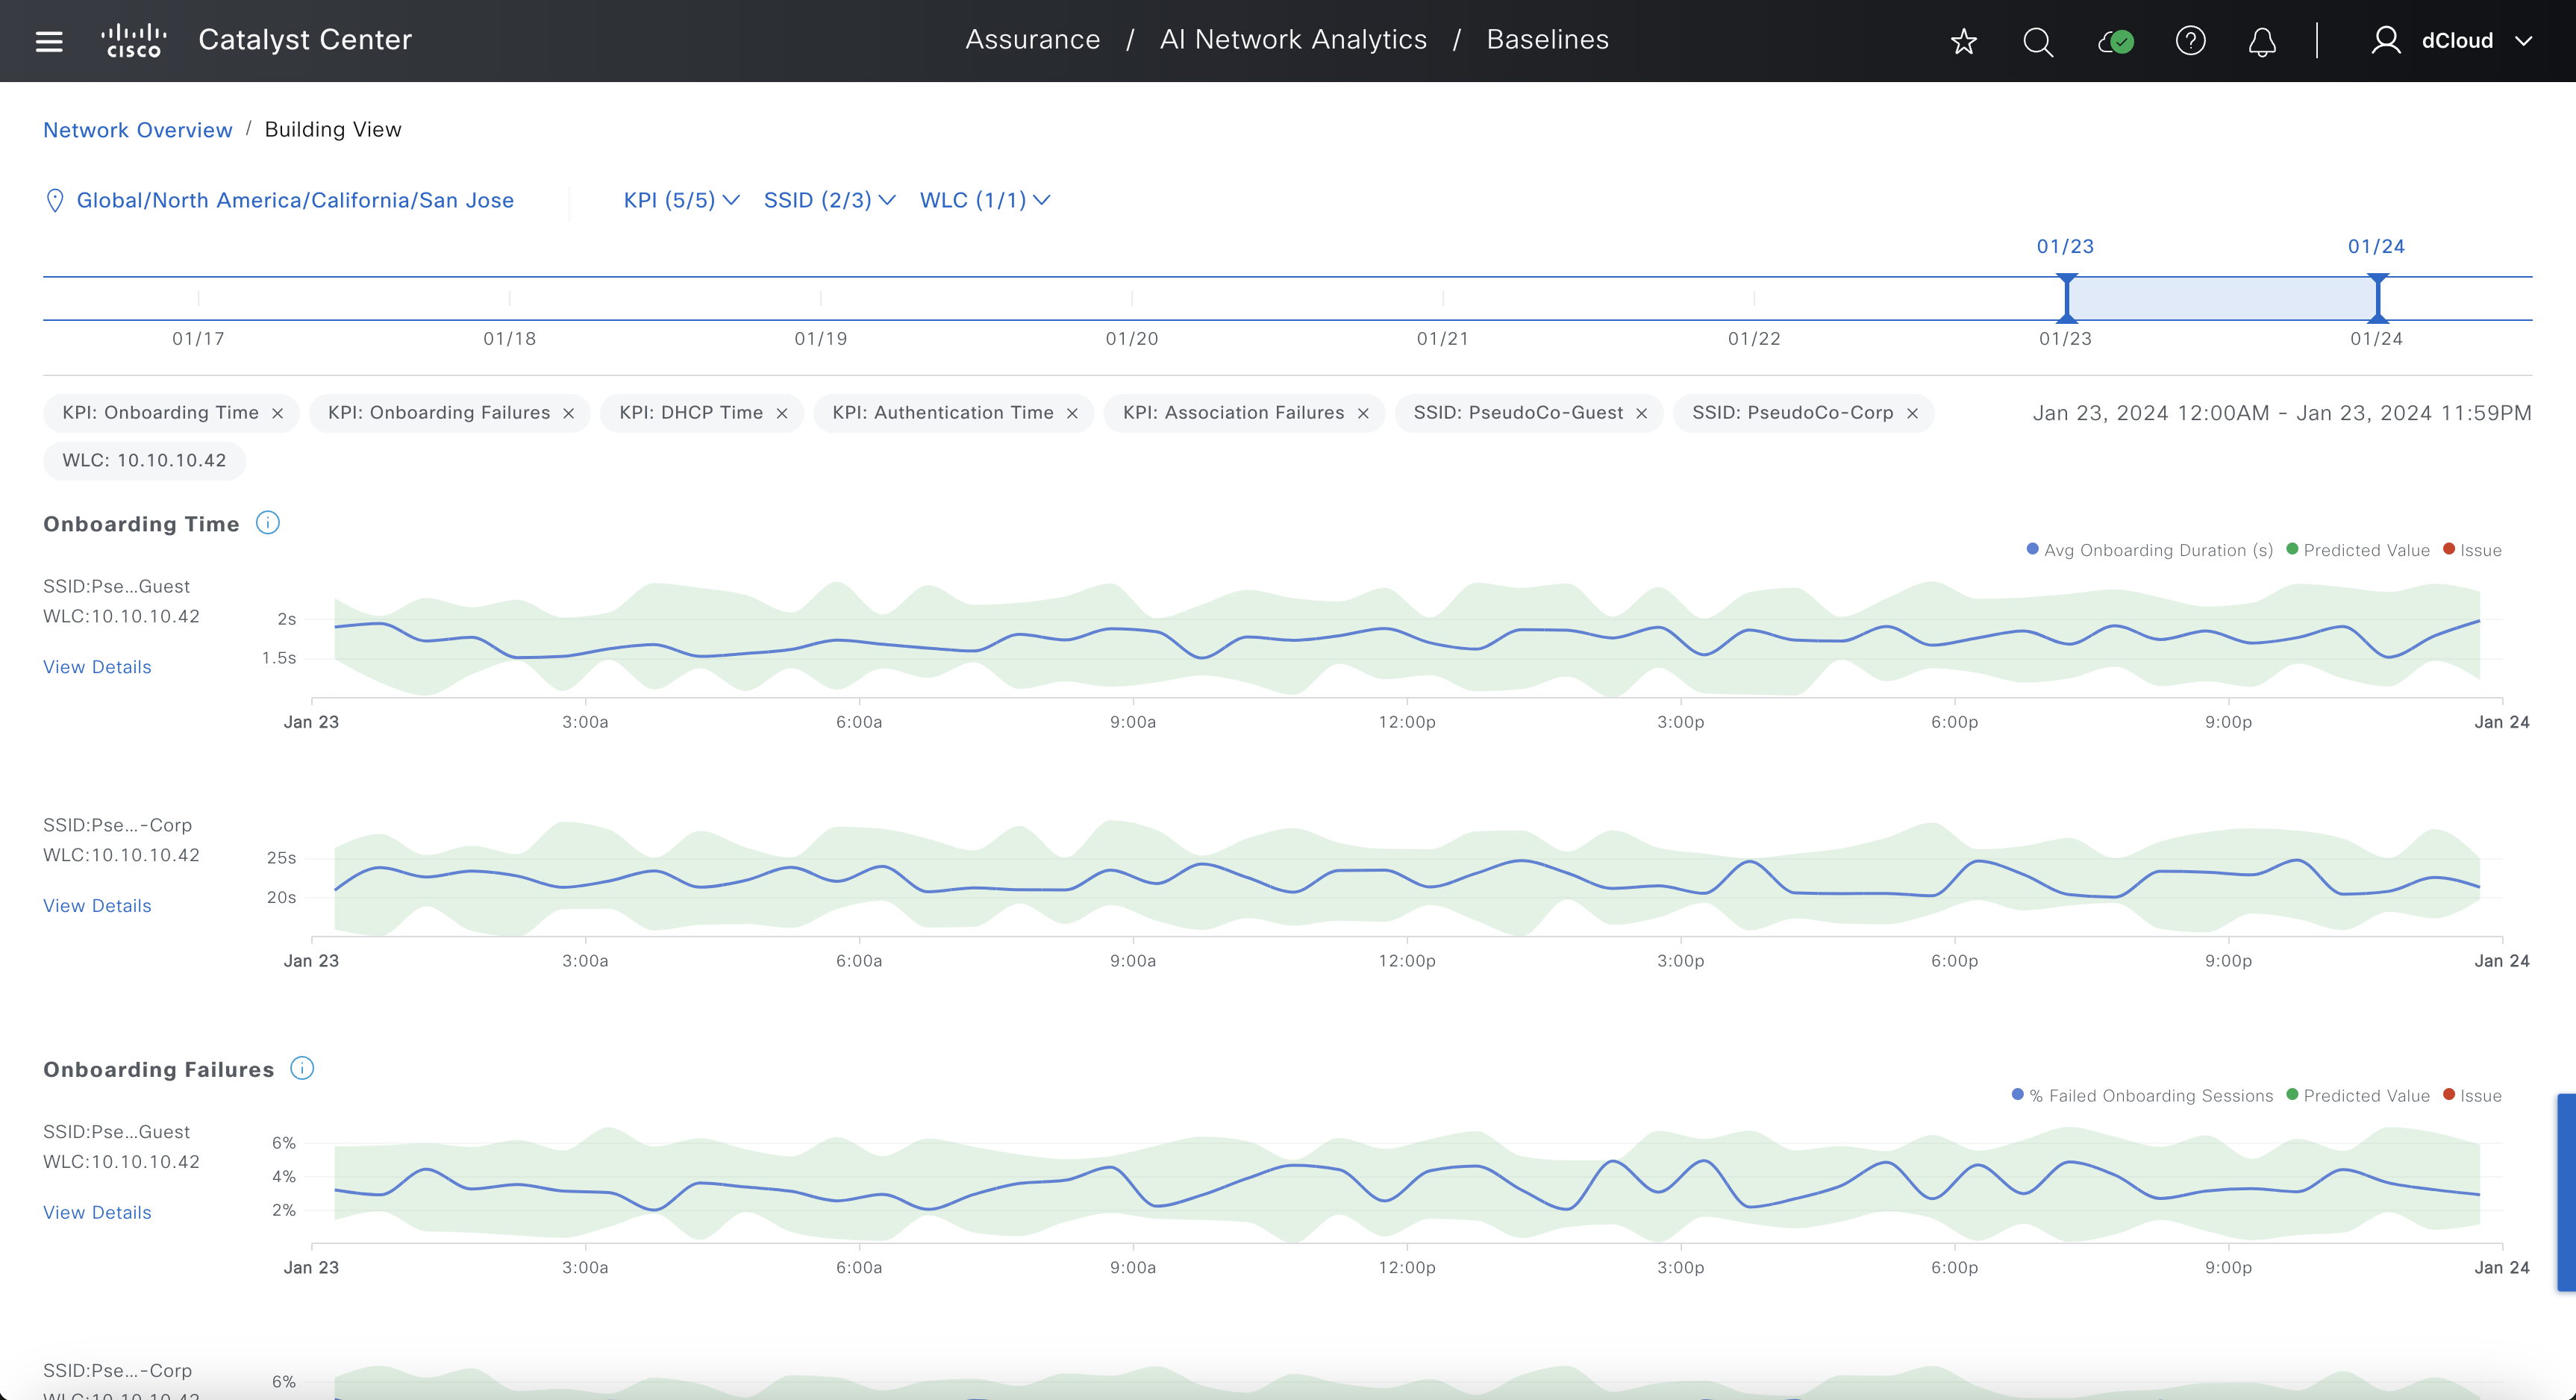
Task: Click 01/19 on the date timeline
Action: 821,339
